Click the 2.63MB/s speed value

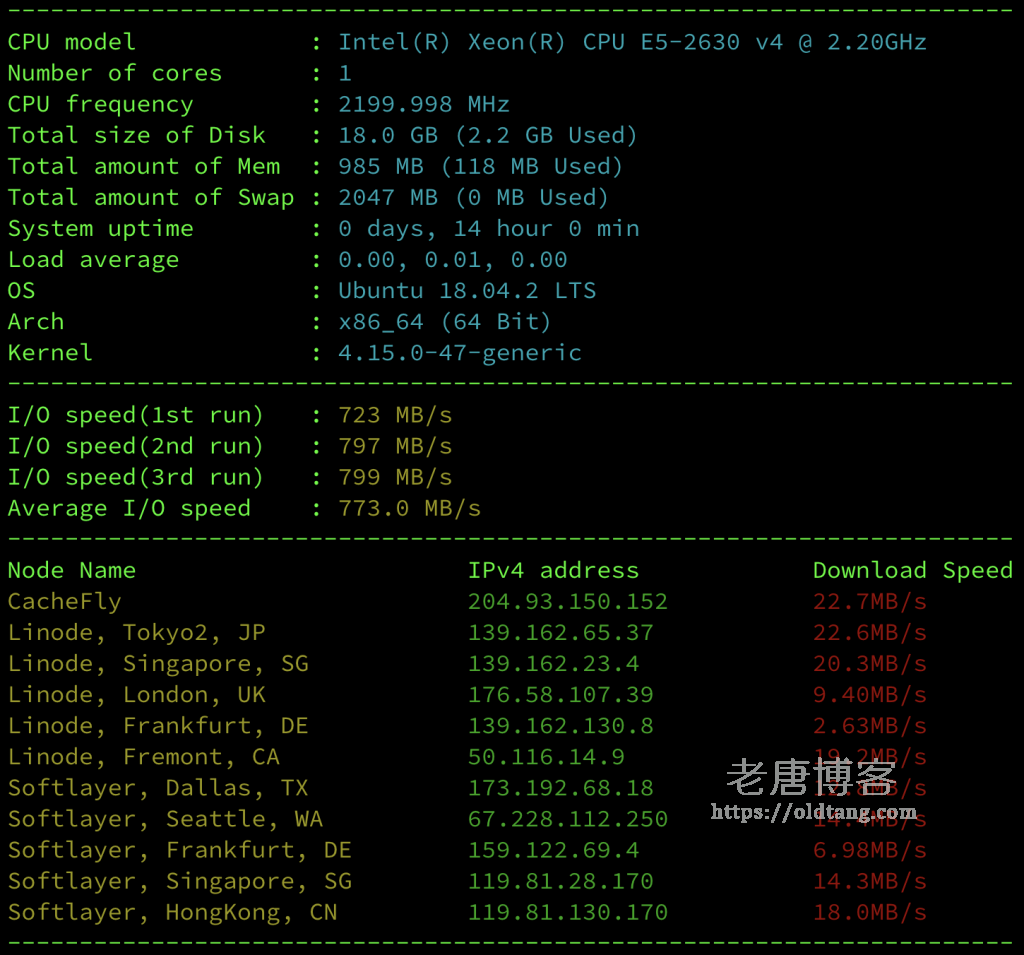[869, 726]
